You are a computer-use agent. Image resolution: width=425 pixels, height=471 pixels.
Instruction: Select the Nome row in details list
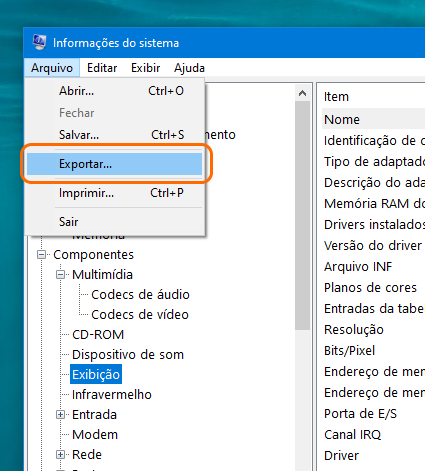click(373, 119)
